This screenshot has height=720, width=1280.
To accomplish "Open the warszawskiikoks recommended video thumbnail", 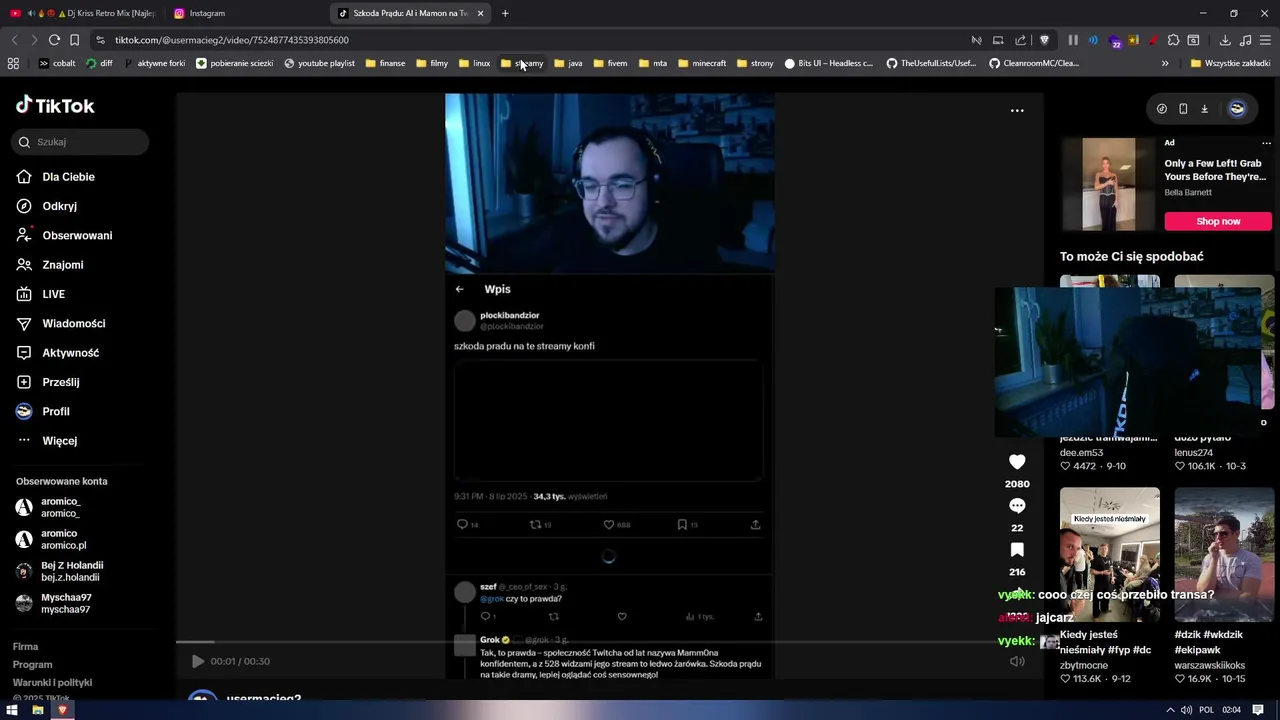I will pos(1224,554).
